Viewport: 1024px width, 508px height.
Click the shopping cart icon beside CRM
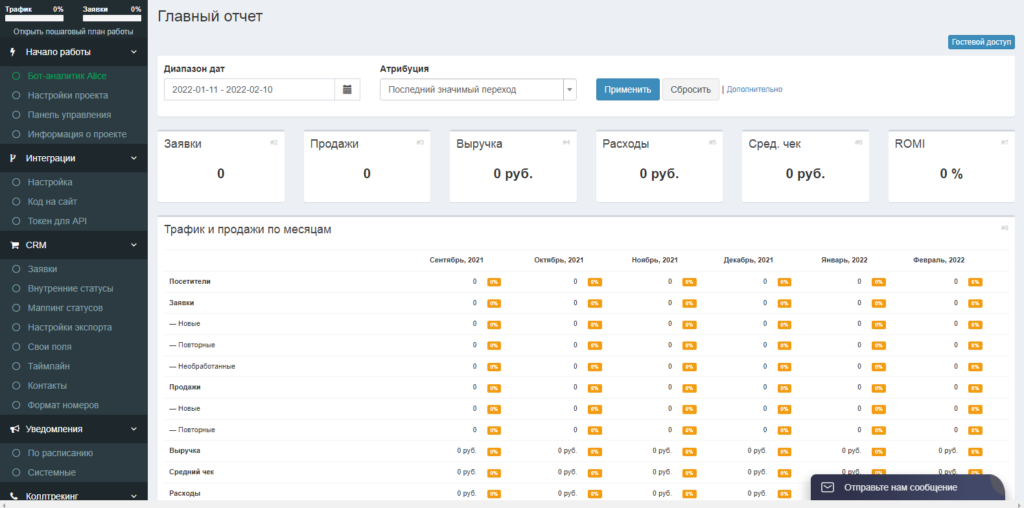(x=14, y=244)
